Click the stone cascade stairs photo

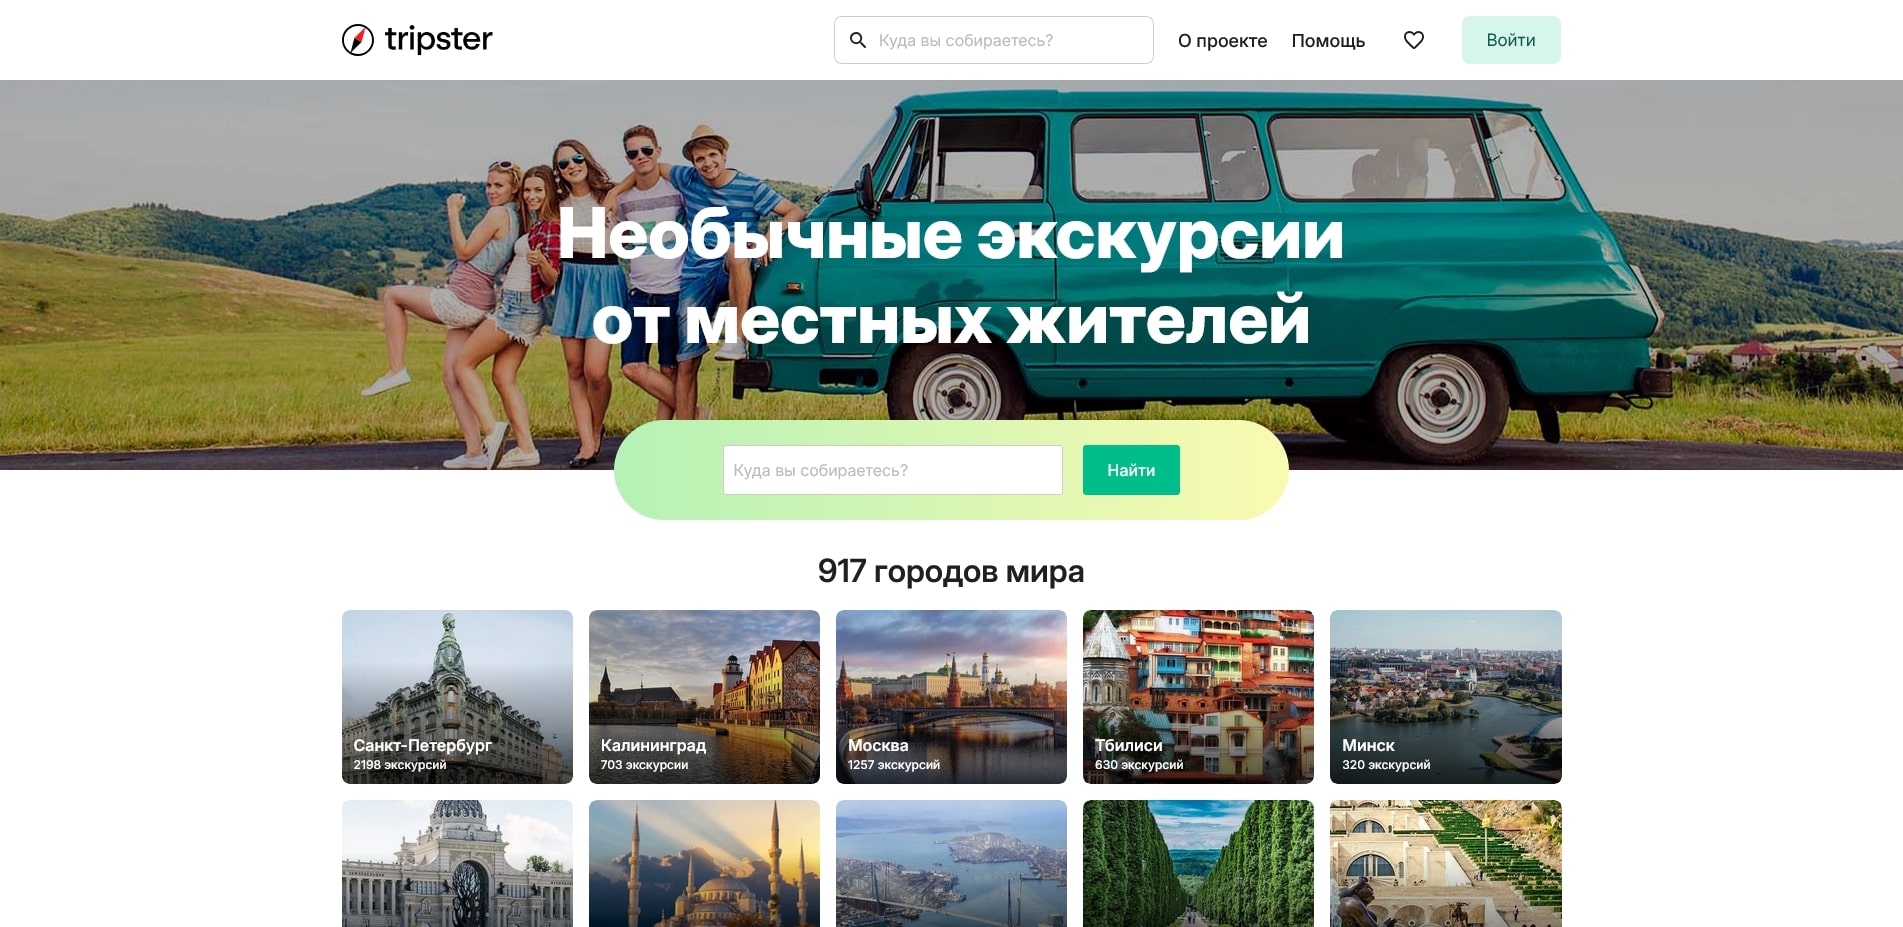pyautogui.click(x=1445, y=865)
